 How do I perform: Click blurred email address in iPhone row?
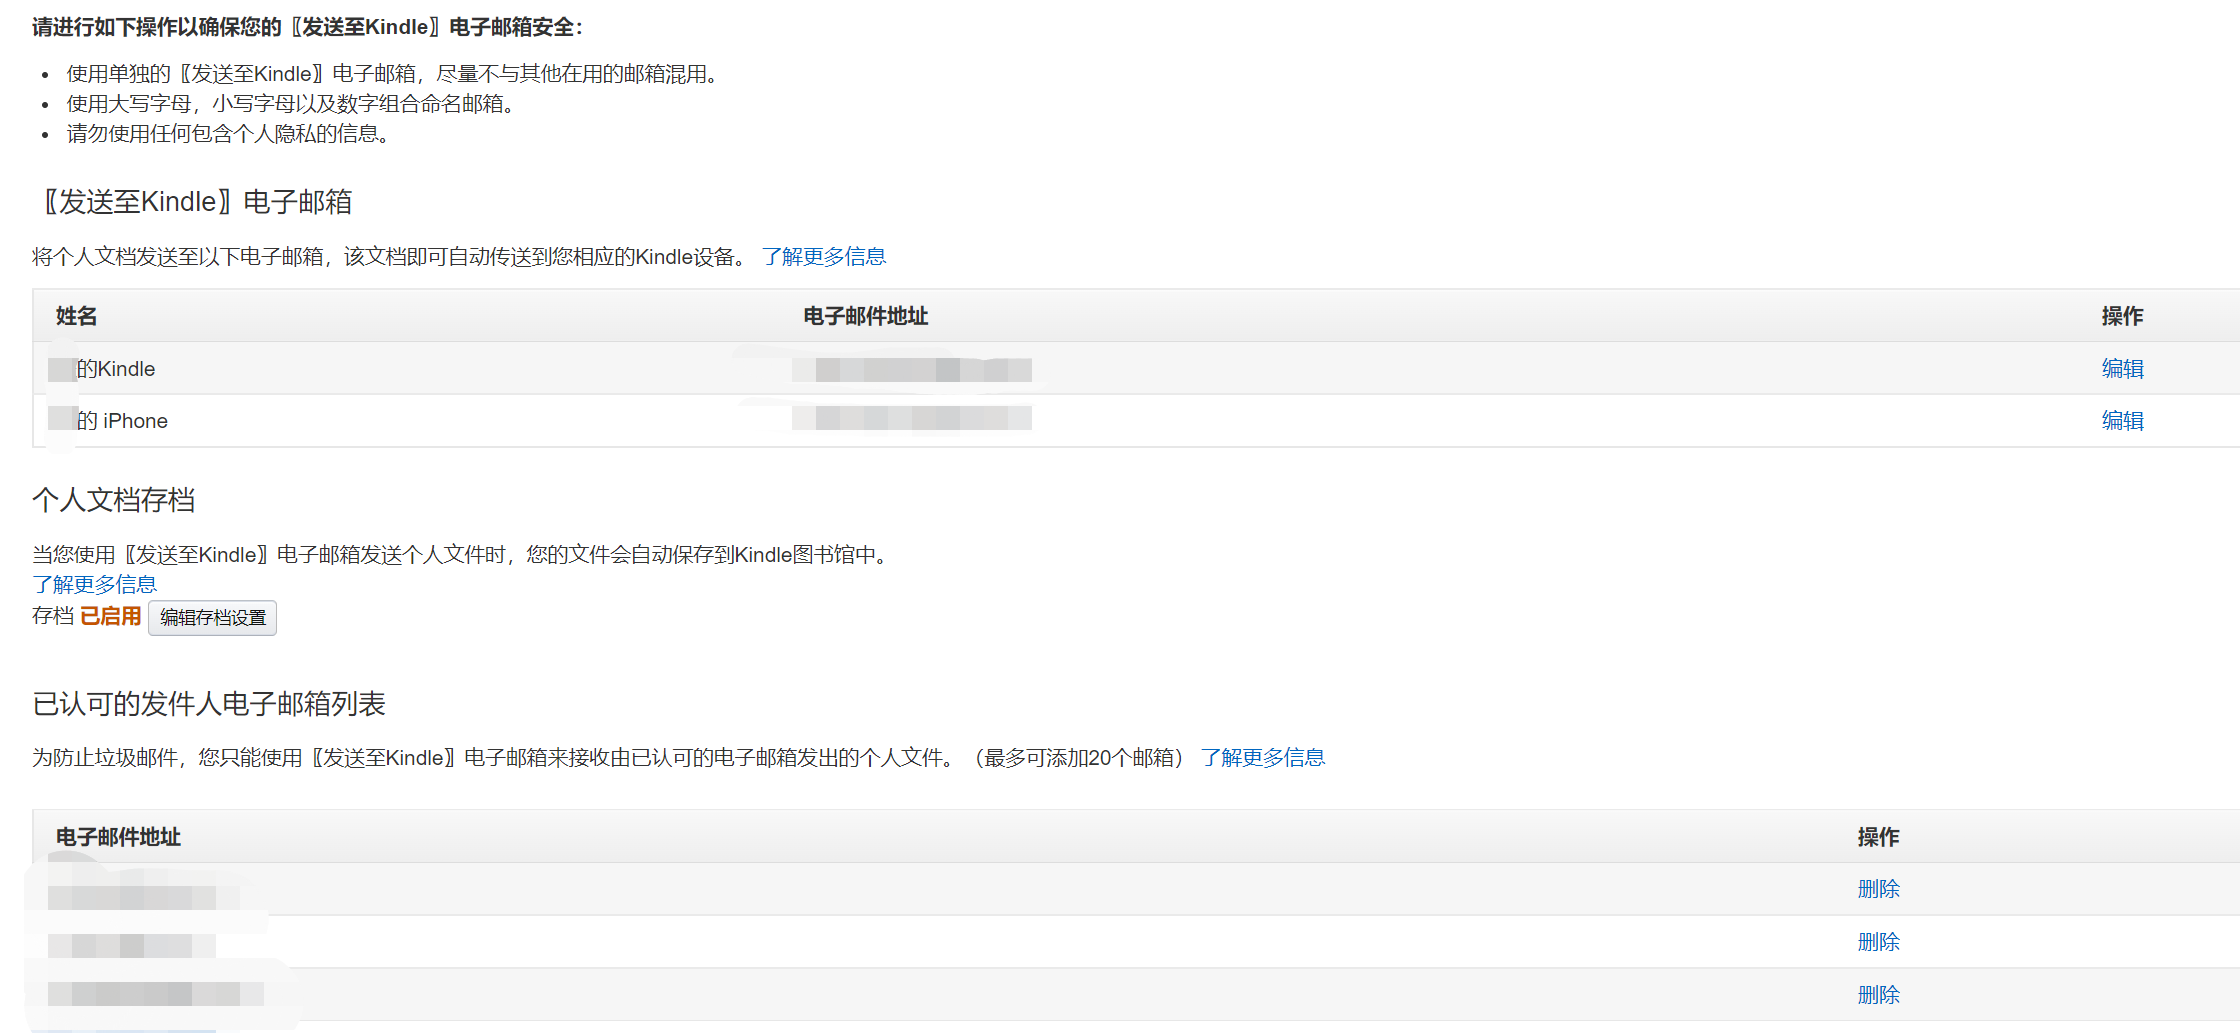coord(912,418)
